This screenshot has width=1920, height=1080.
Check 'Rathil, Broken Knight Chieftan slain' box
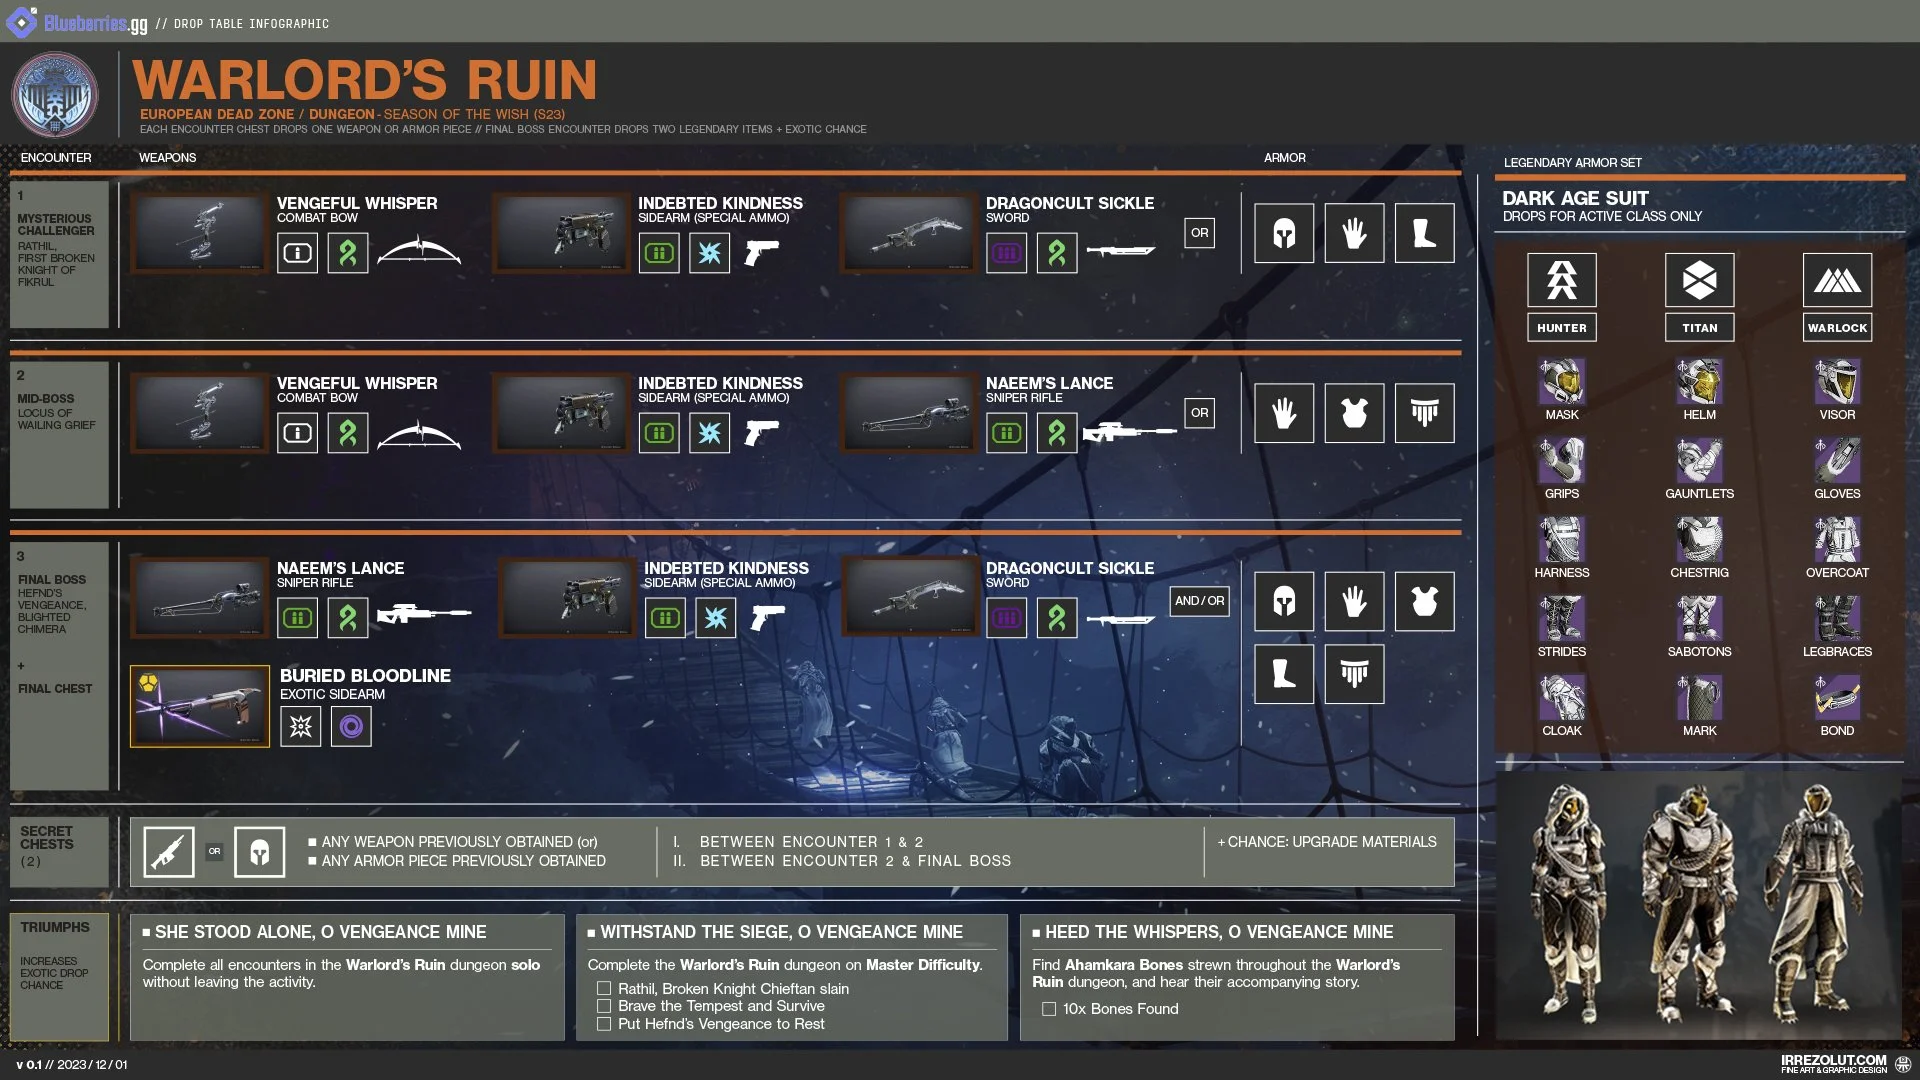(604, 989)
